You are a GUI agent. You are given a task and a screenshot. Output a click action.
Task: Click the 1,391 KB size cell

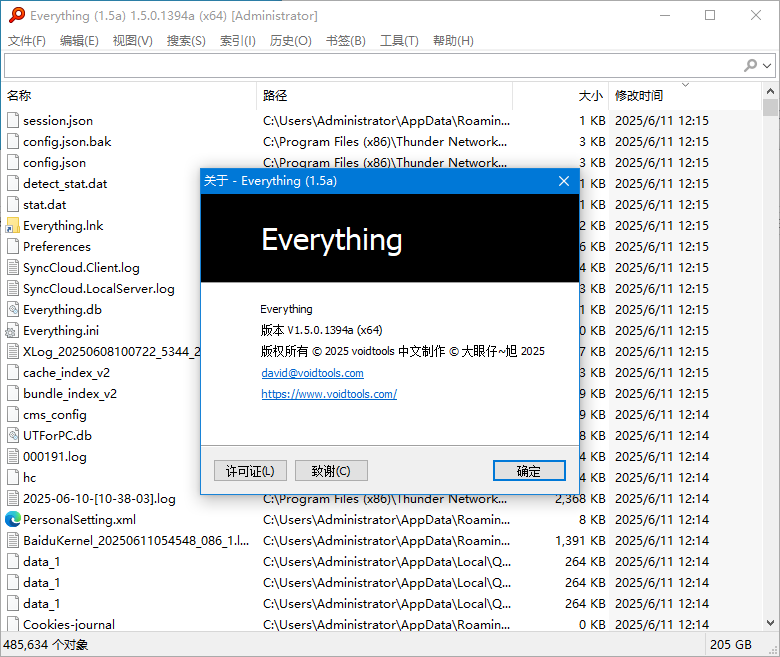[581, 541]
